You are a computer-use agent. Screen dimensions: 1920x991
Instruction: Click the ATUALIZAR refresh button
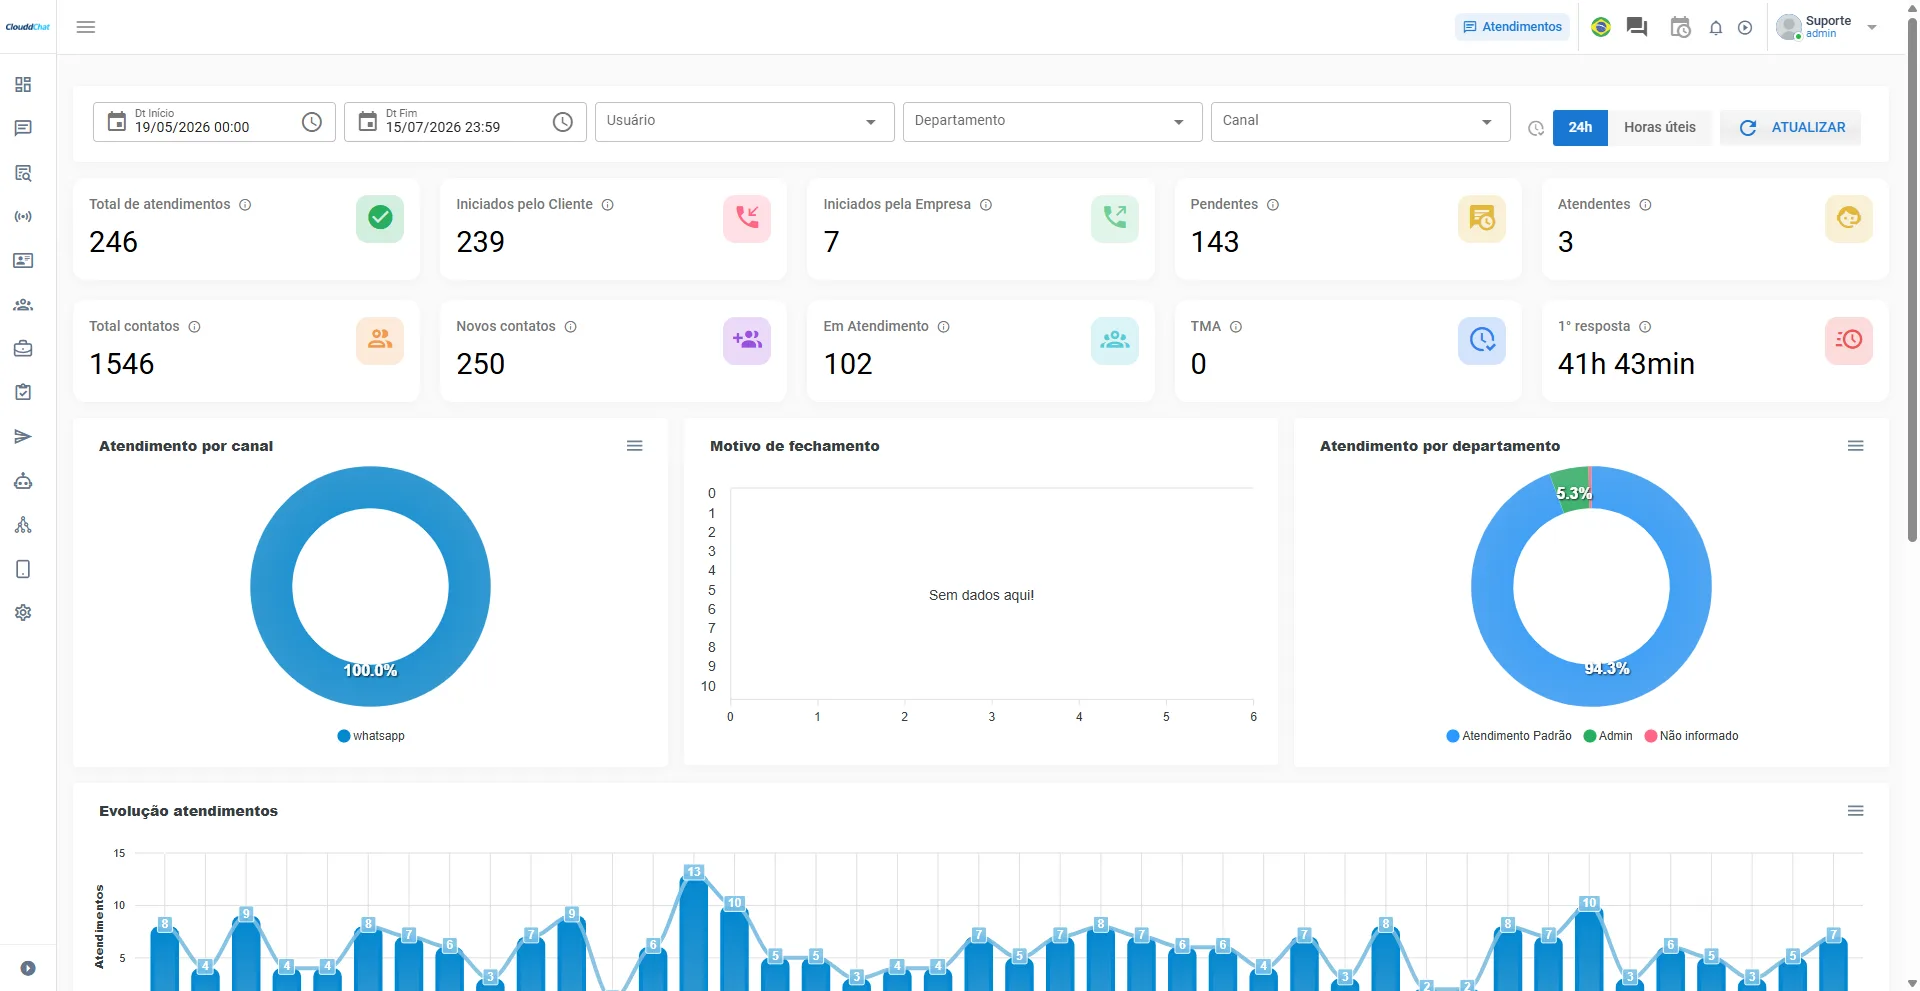pyautogui.click(x=1791, y=127)
